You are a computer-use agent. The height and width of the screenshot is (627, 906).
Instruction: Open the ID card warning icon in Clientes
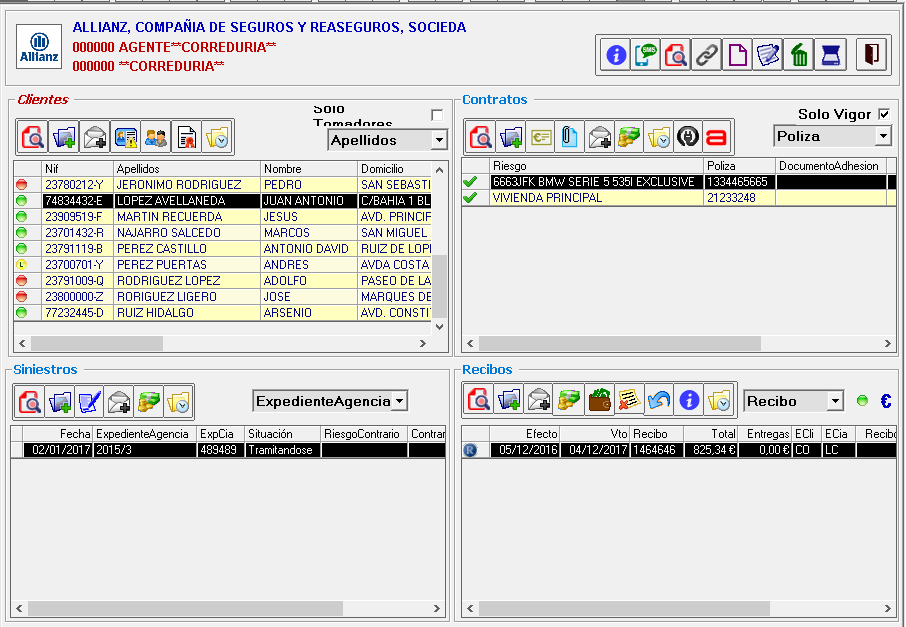[x=125, y=137]
